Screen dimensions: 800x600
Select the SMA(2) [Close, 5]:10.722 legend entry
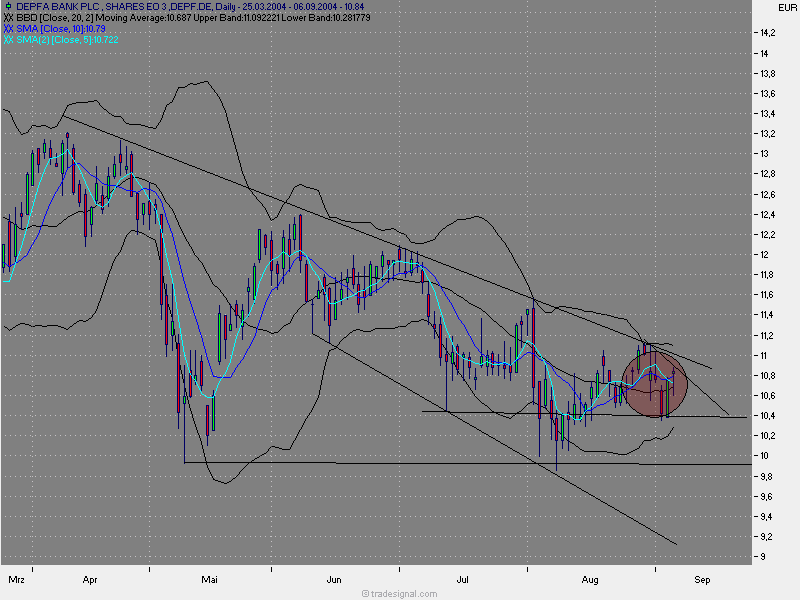pos(67,40)
